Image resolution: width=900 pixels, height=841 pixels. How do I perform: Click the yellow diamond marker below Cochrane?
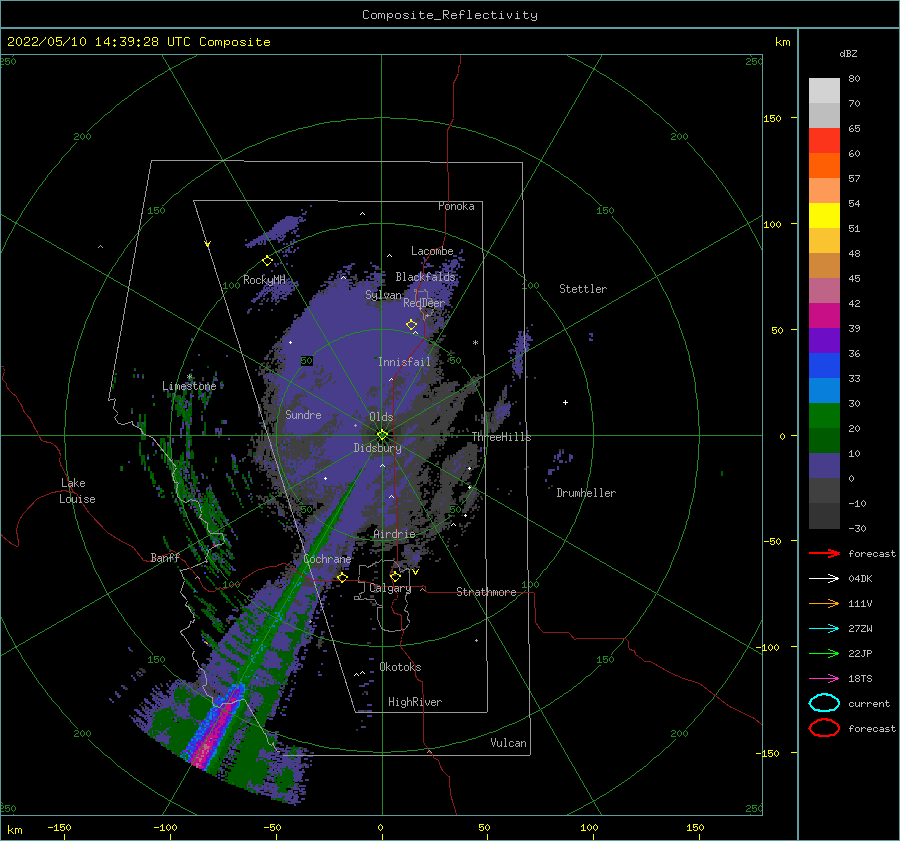(342, 578)
